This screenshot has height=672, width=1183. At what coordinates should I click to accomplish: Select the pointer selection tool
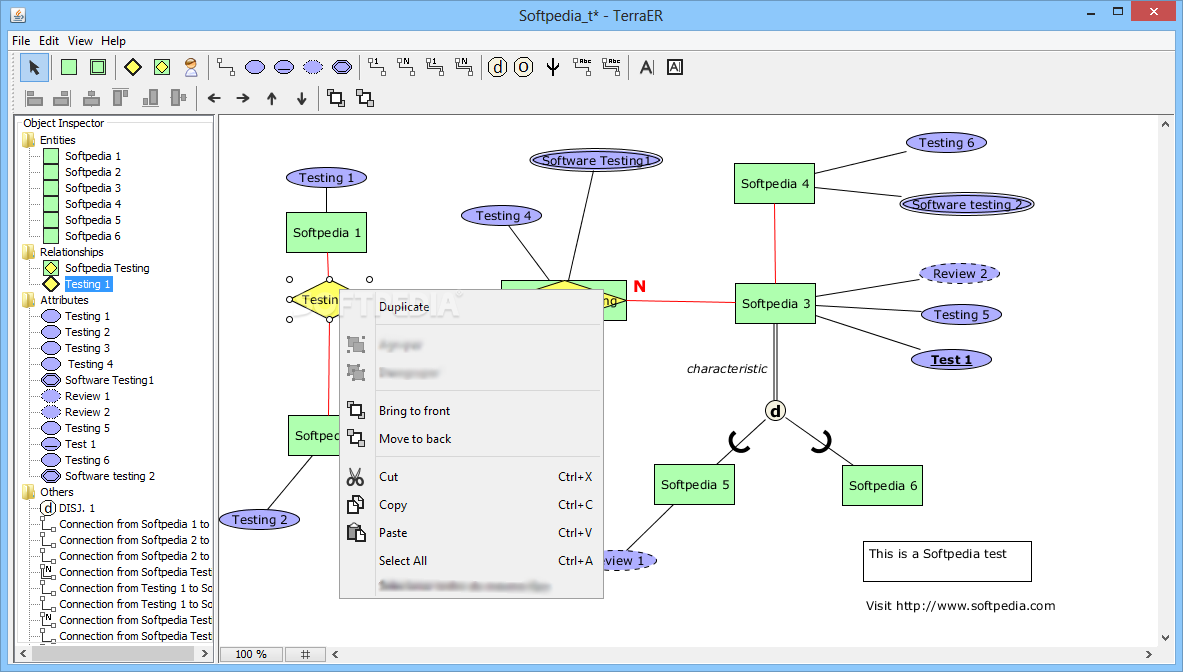point(34,67)
